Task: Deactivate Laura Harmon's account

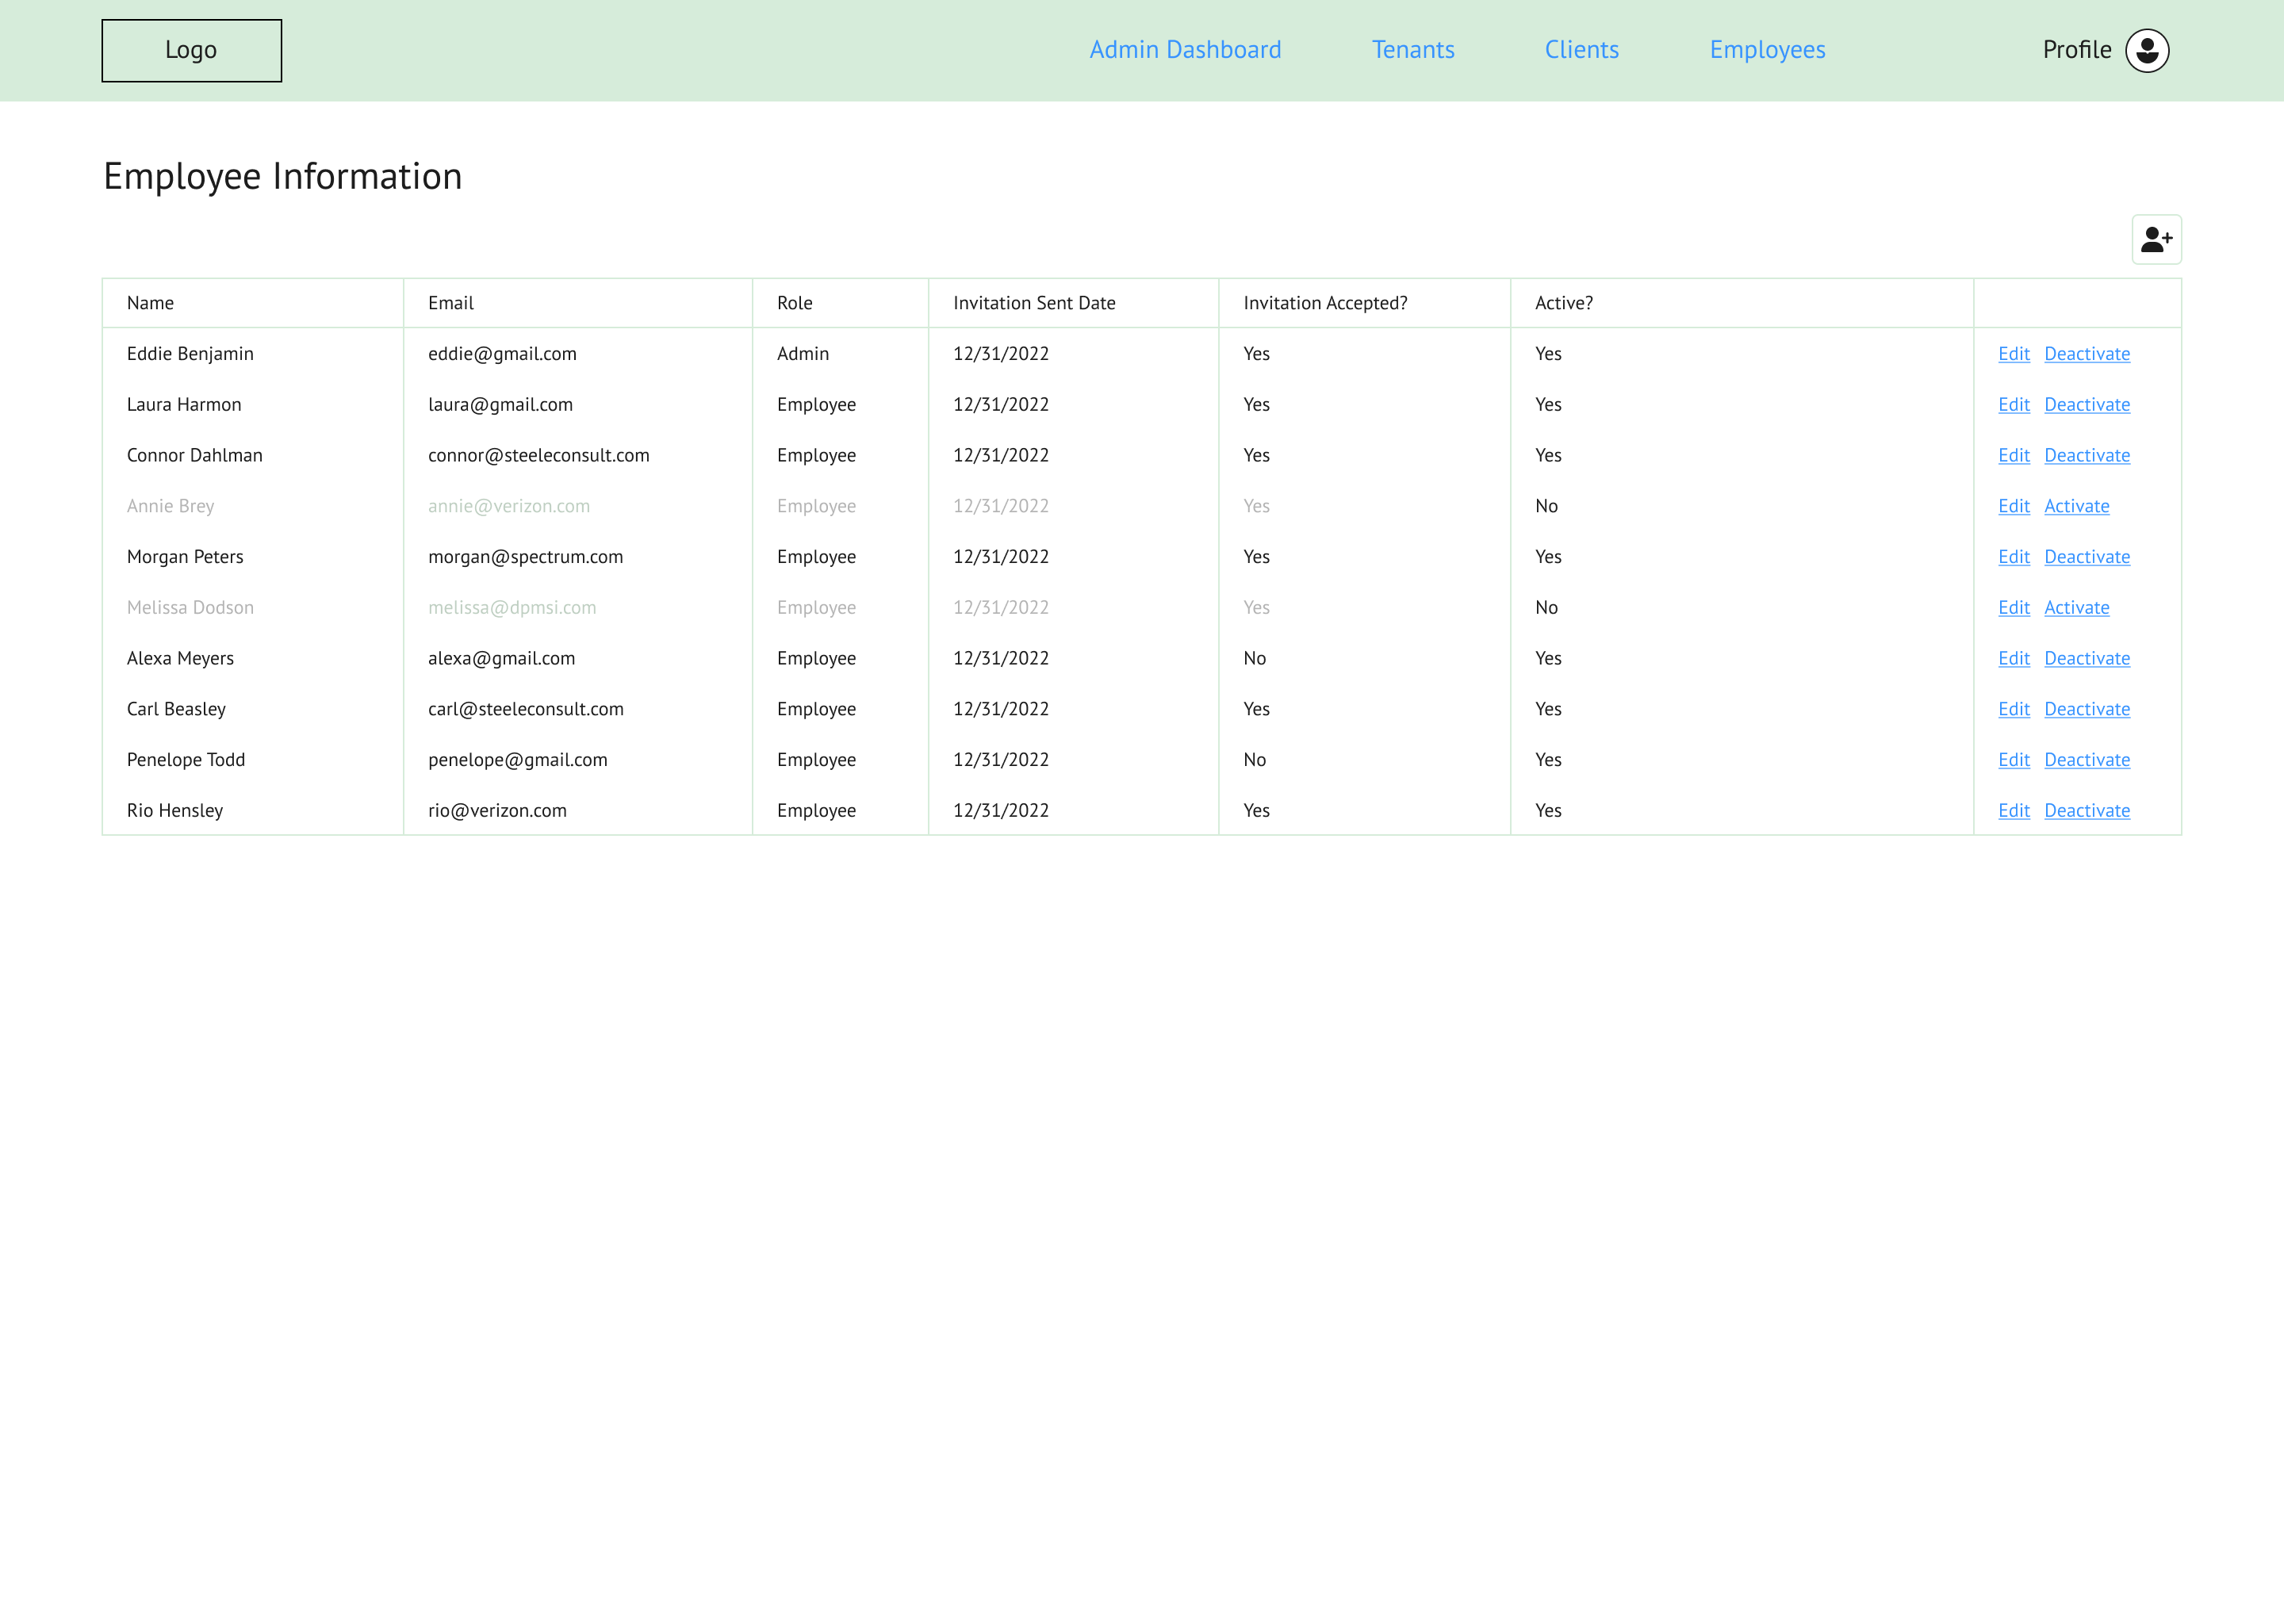Action: pos(2086,405)
